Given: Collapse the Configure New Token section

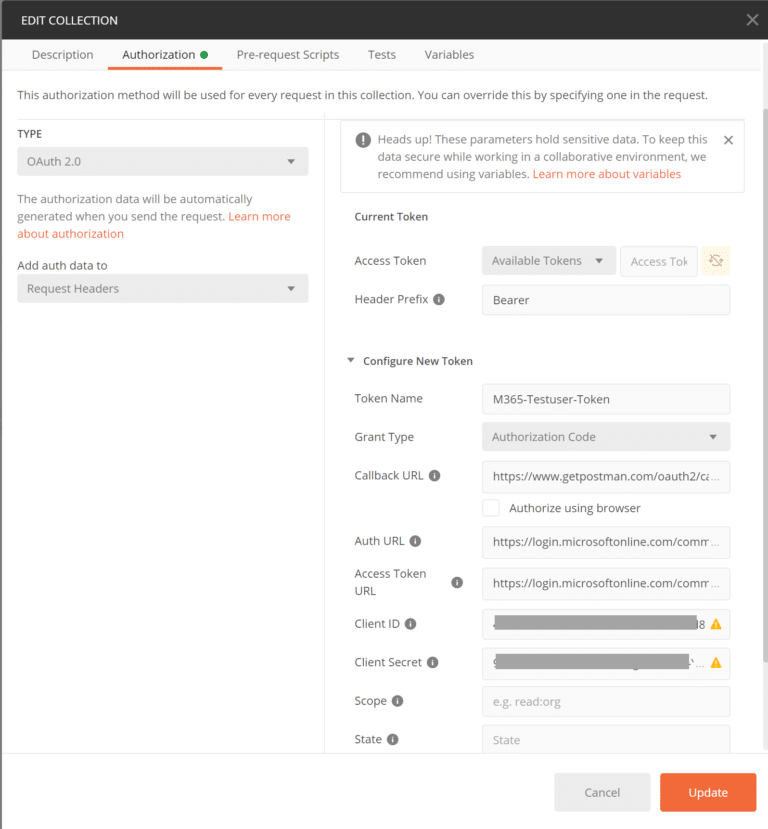Looking at the screenshot, I should [x=352, y=361].
